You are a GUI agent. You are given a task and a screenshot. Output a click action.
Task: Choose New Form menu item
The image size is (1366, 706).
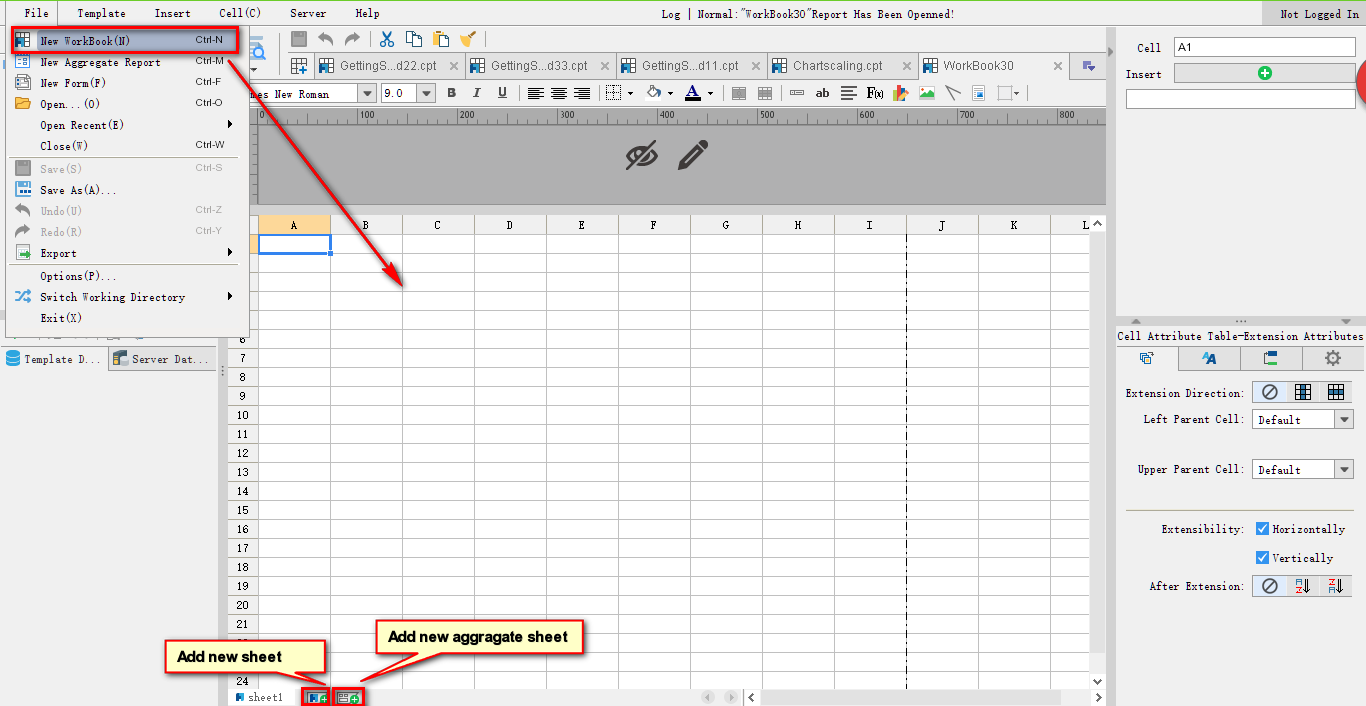coord(127,83)
